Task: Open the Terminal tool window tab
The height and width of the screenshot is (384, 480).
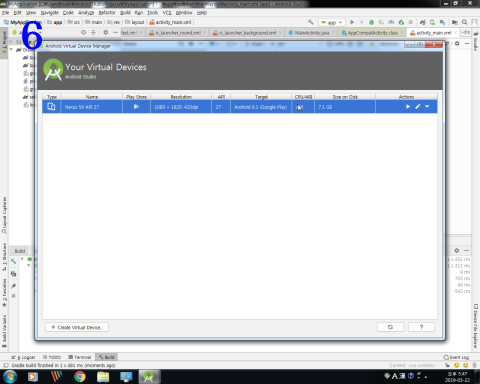Action: [80, 357]
